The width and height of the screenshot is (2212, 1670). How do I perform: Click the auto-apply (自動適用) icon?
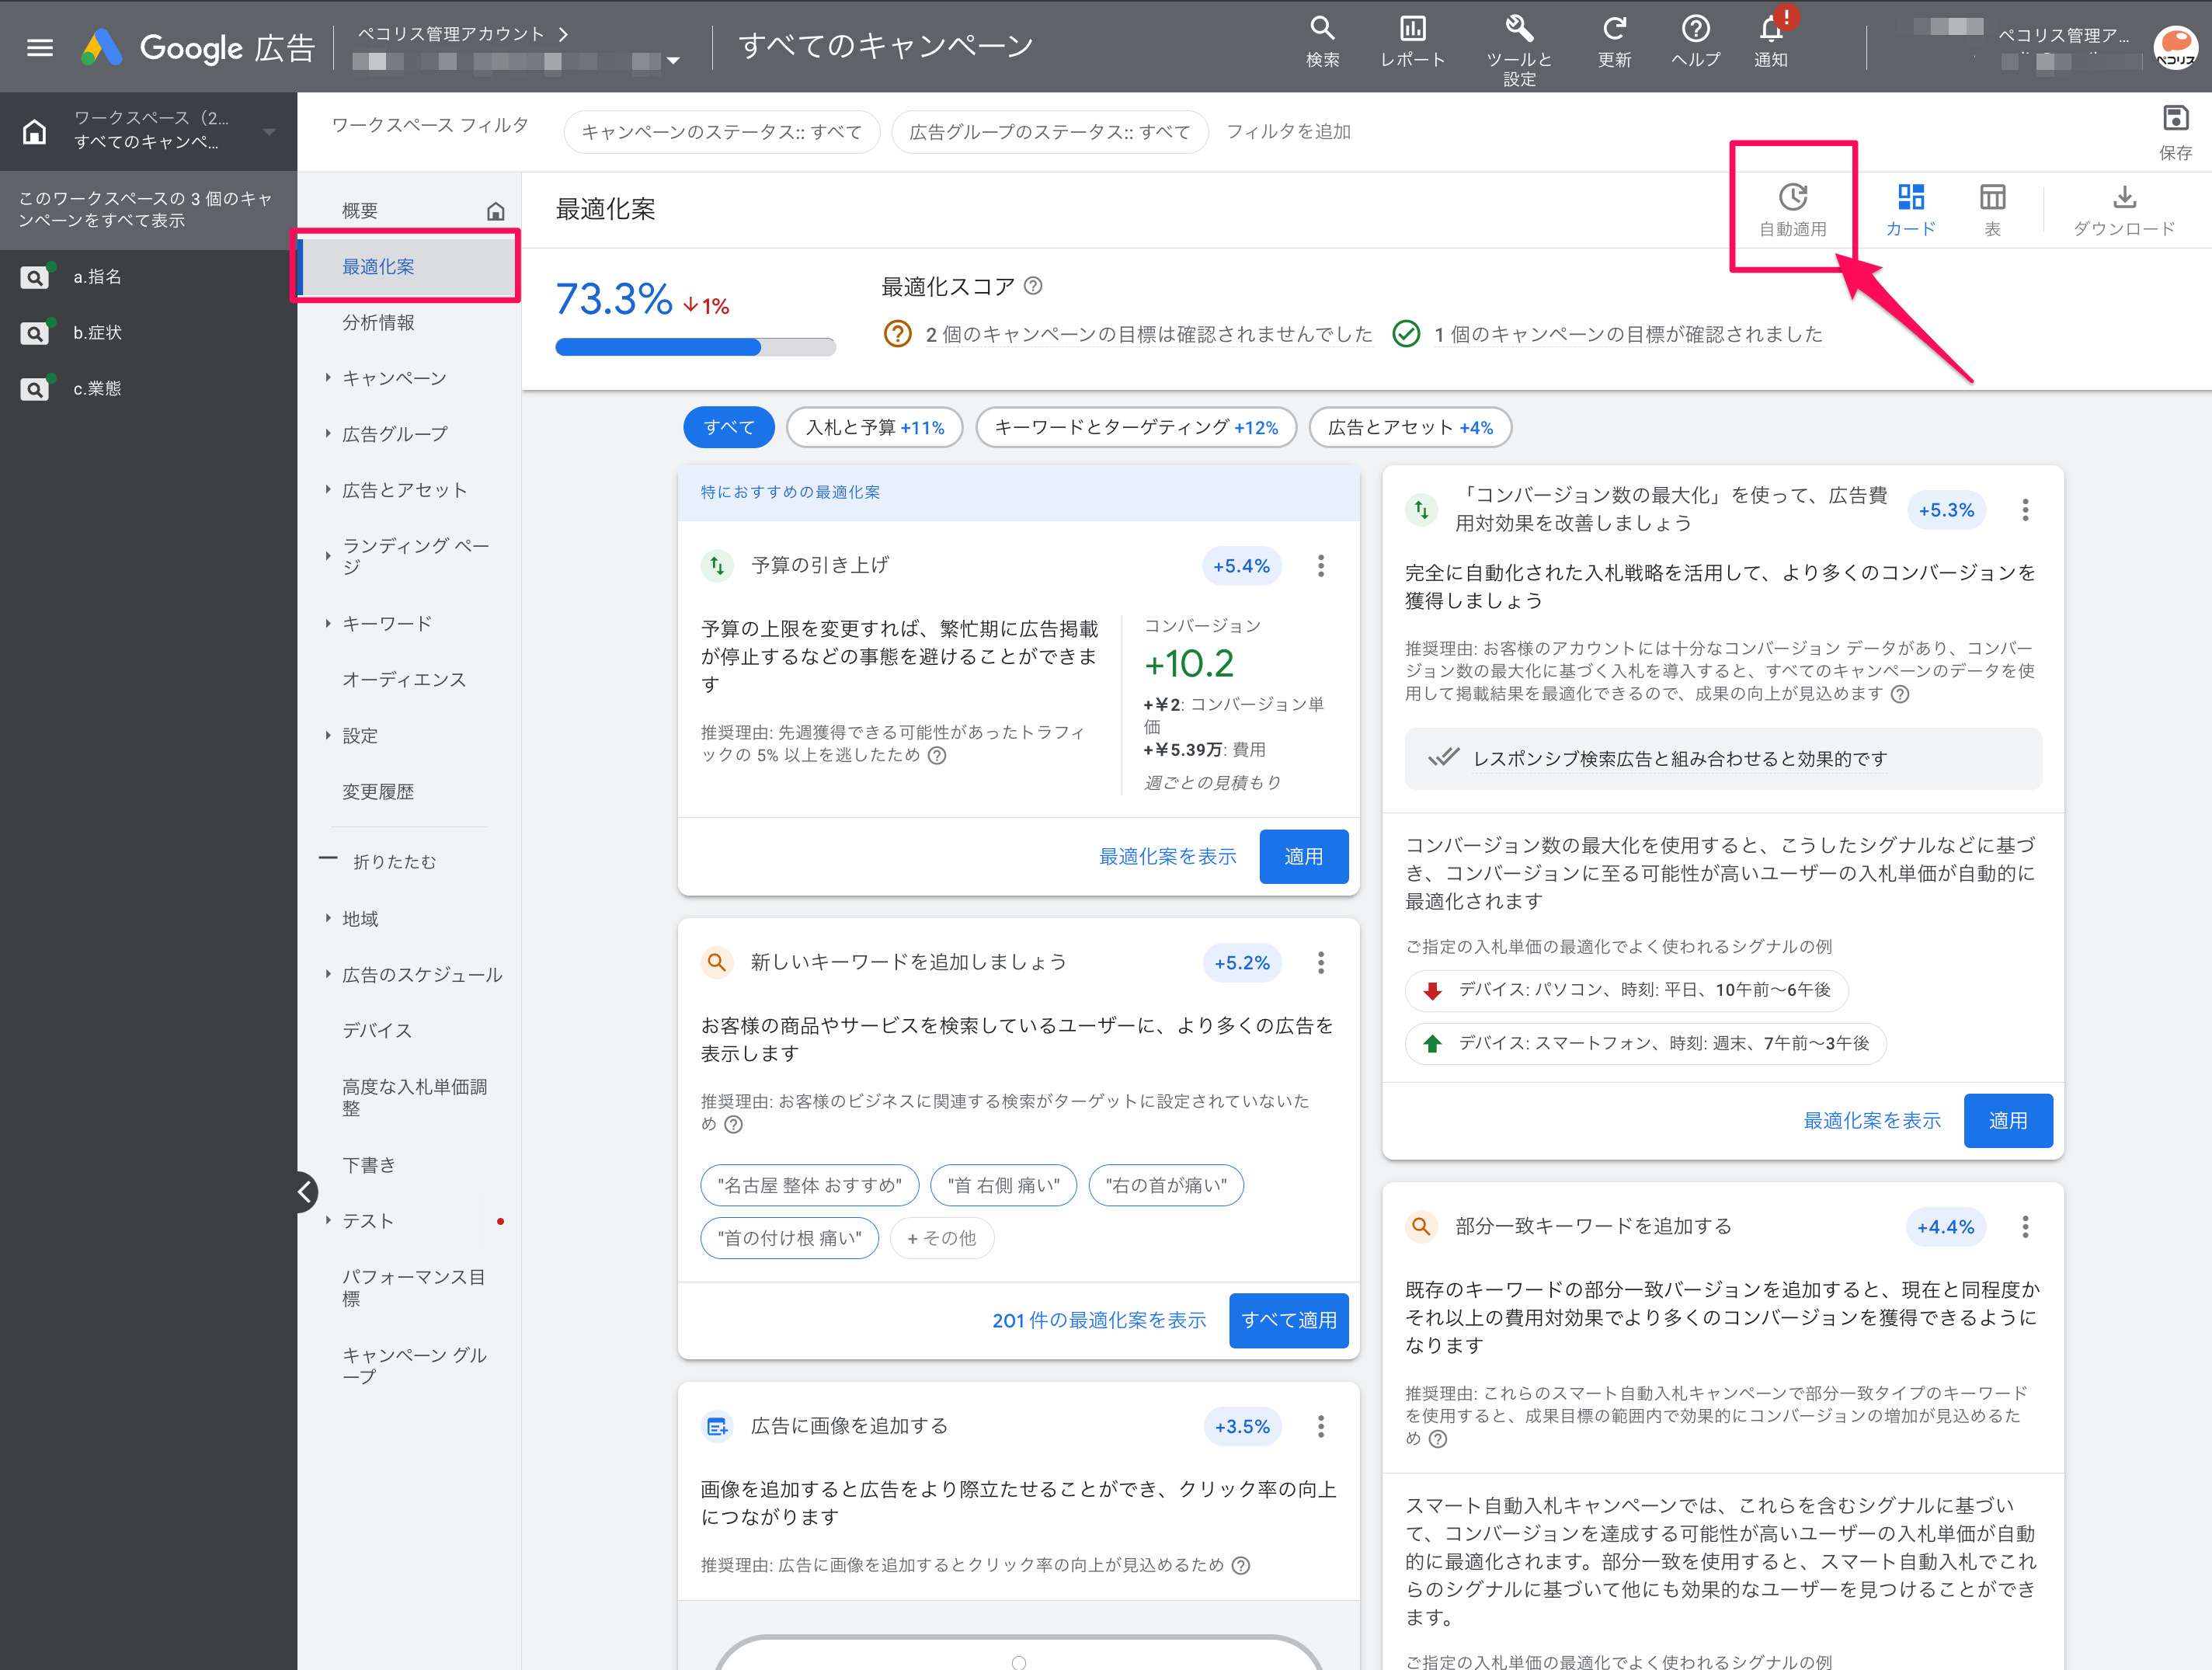(1793, 197)
